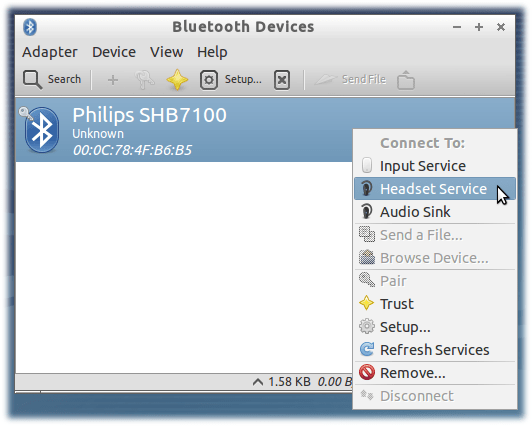This screenshot has height=426, width=532.
Task: Open Setup from the toolbar
Action: coord(231,80)
